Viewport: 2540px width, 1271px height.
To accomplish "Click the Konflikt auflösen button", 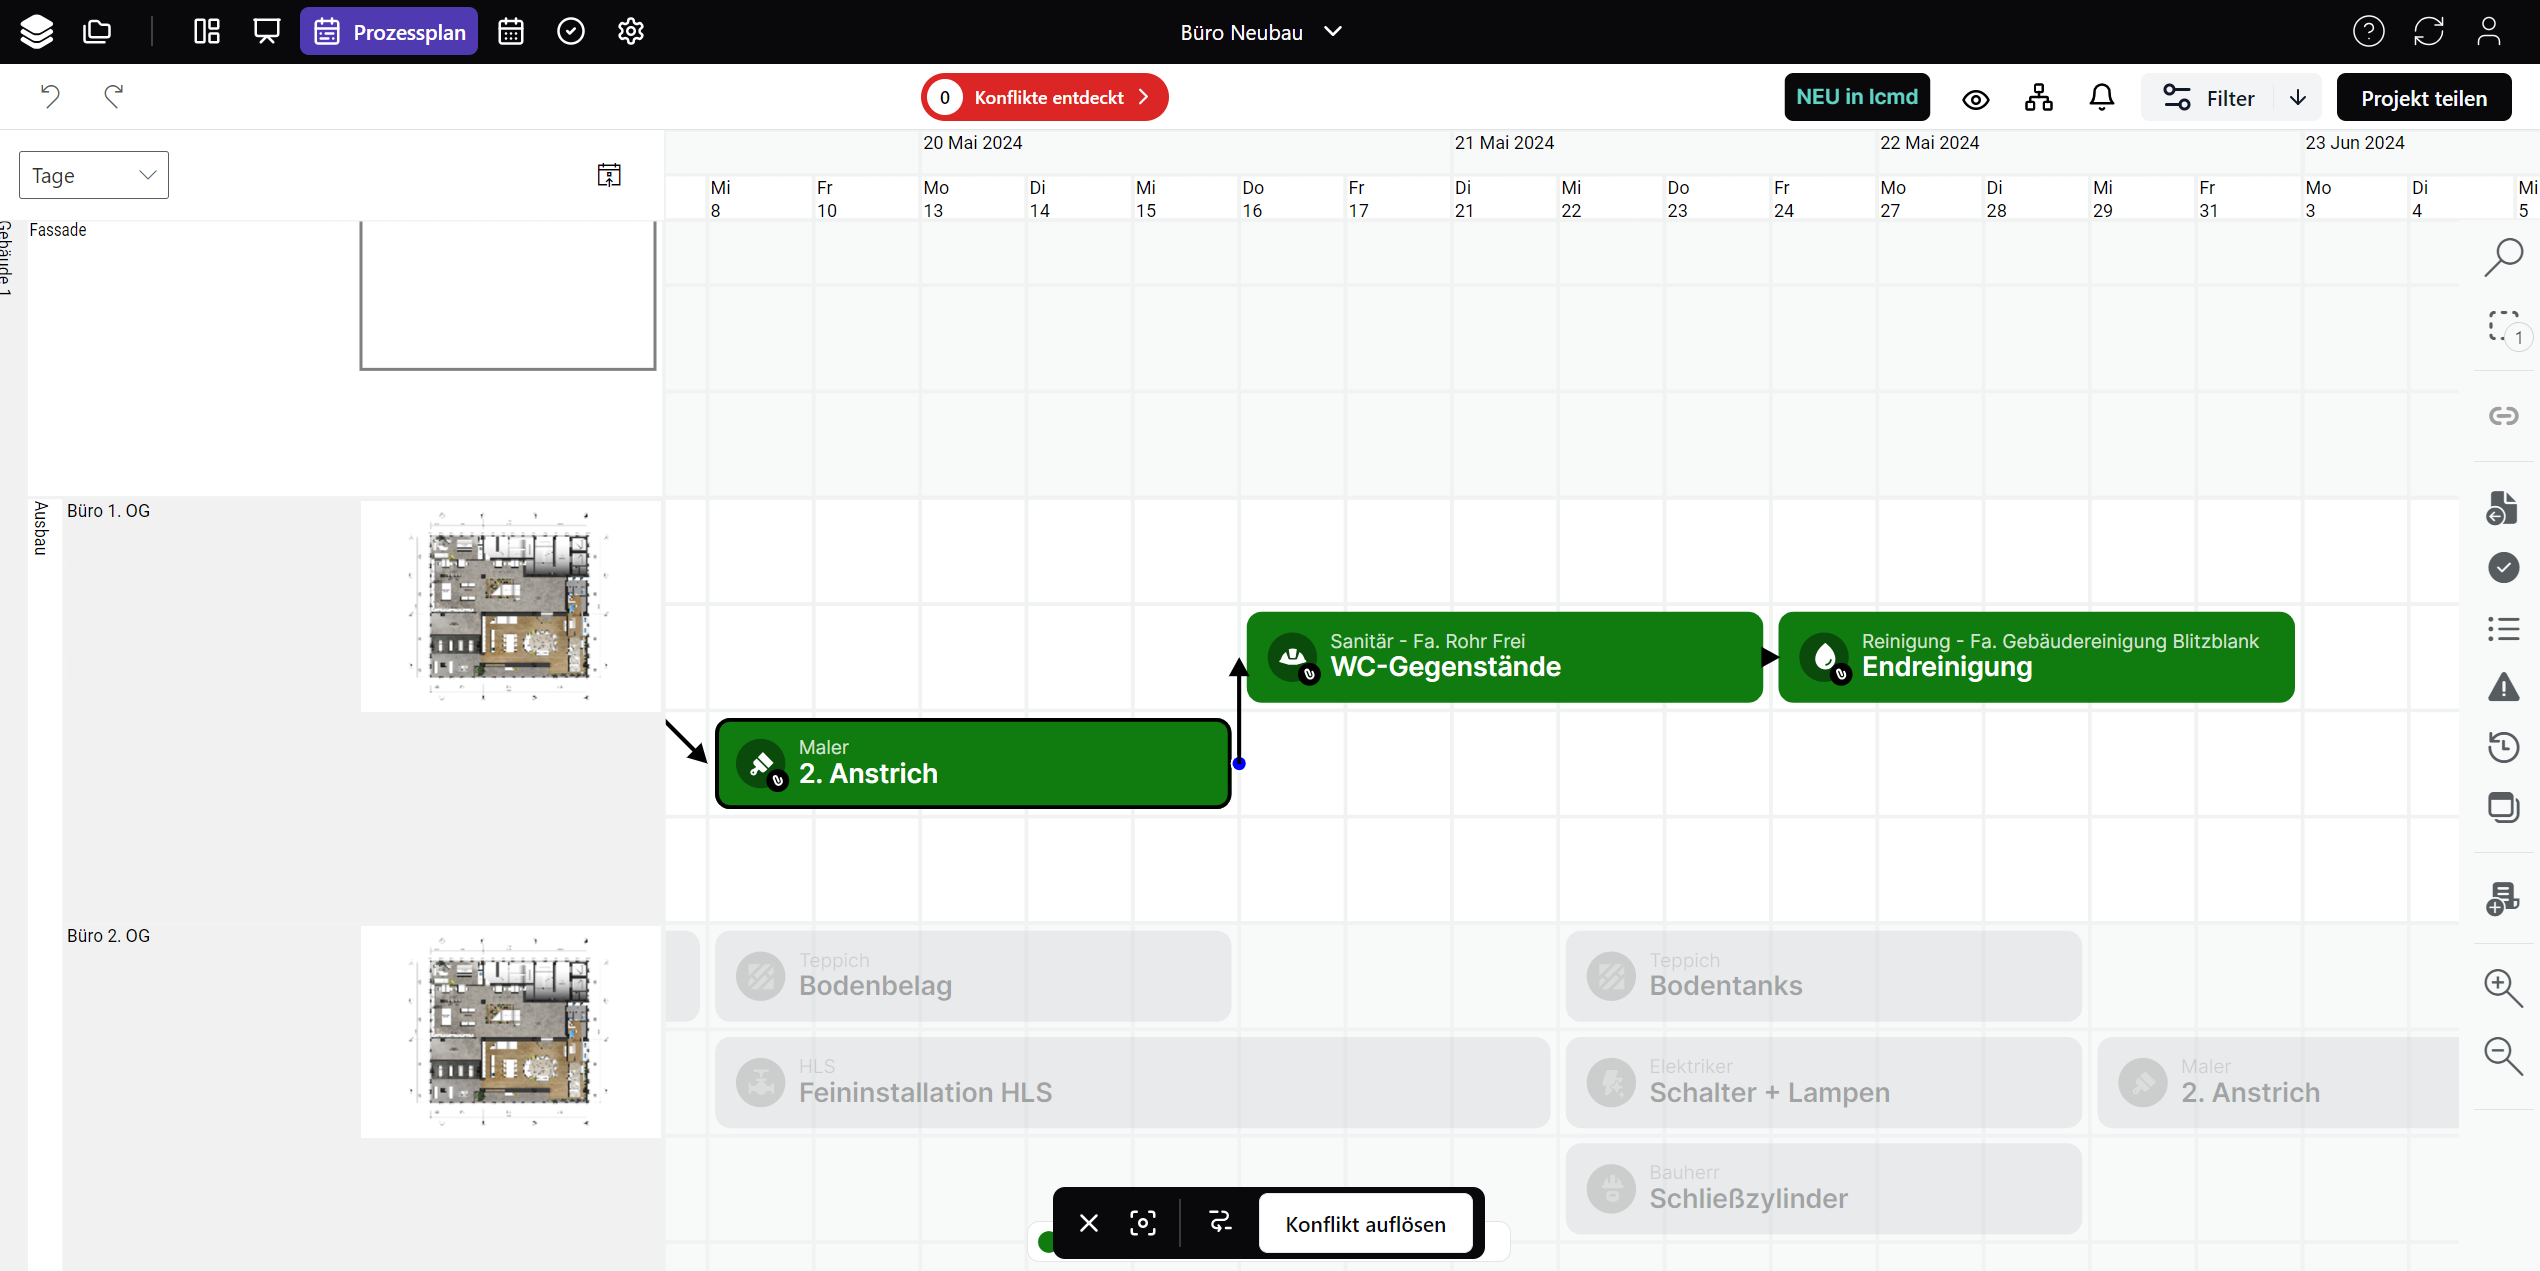I will pos(1365,1223).
